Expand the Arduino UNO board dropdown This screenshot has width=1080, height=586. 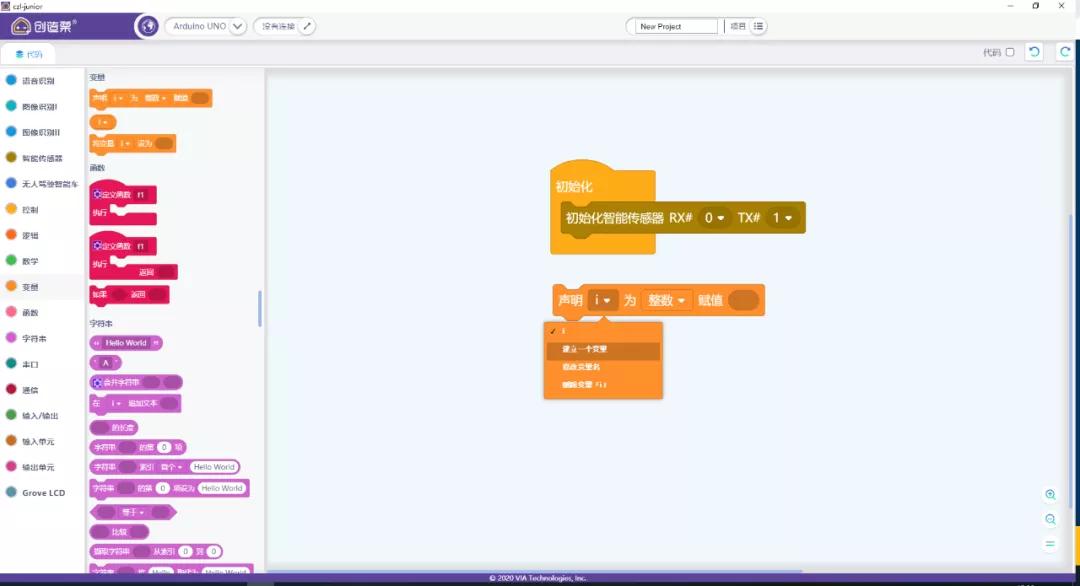237,26
